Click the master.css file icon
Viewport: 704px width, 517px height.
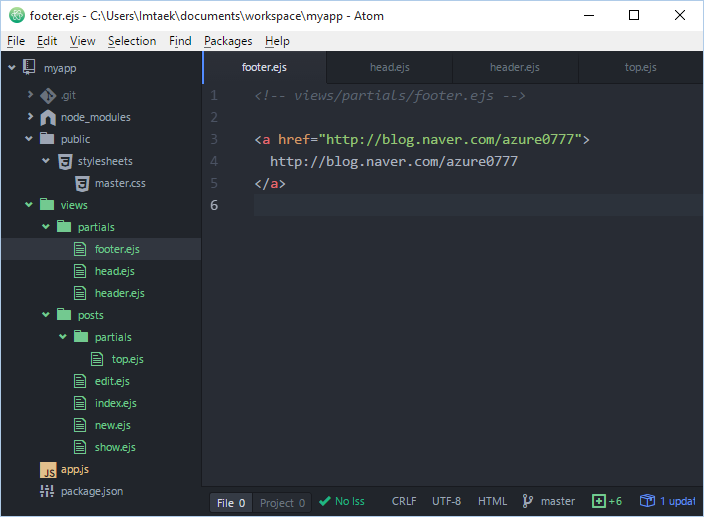[x=82, y=184]
